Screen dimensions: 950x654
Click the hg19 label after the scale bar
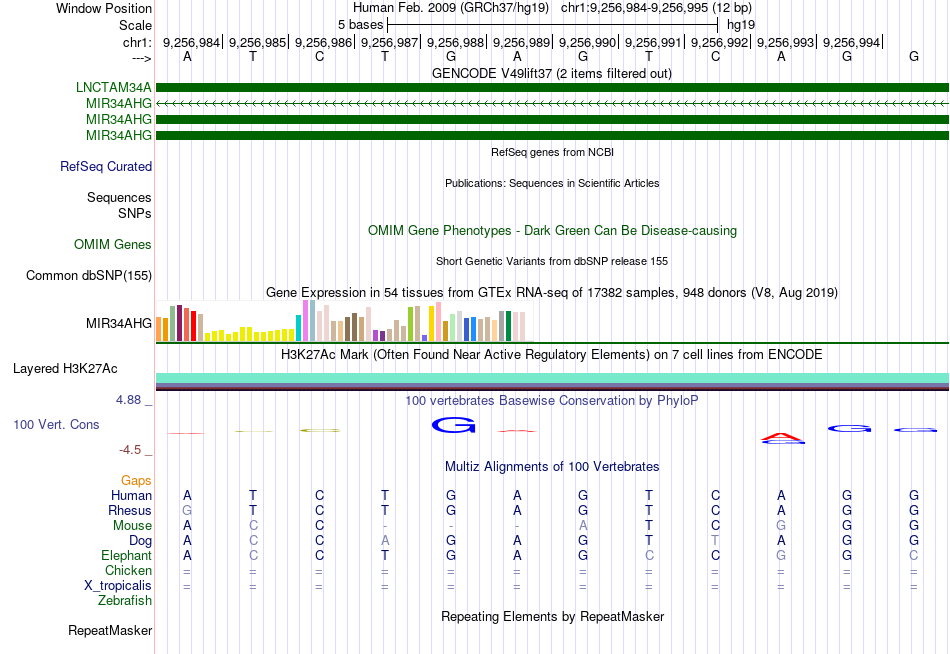pyautogui.click(x=741, y=25)
